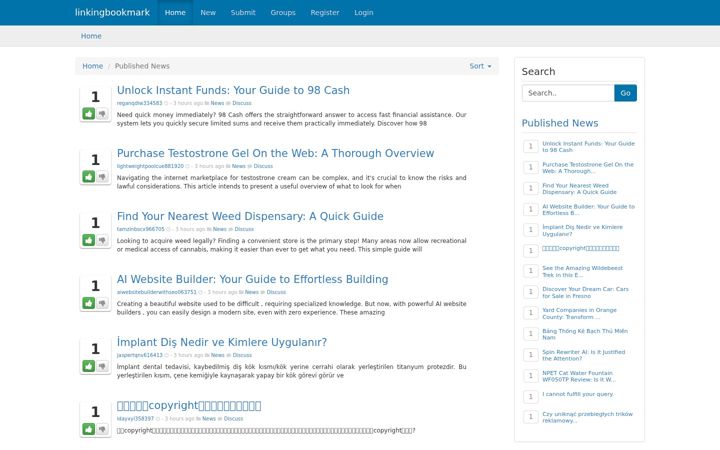
Task: Open author reganqdiw334583 profile
Action: click(139, 103)
